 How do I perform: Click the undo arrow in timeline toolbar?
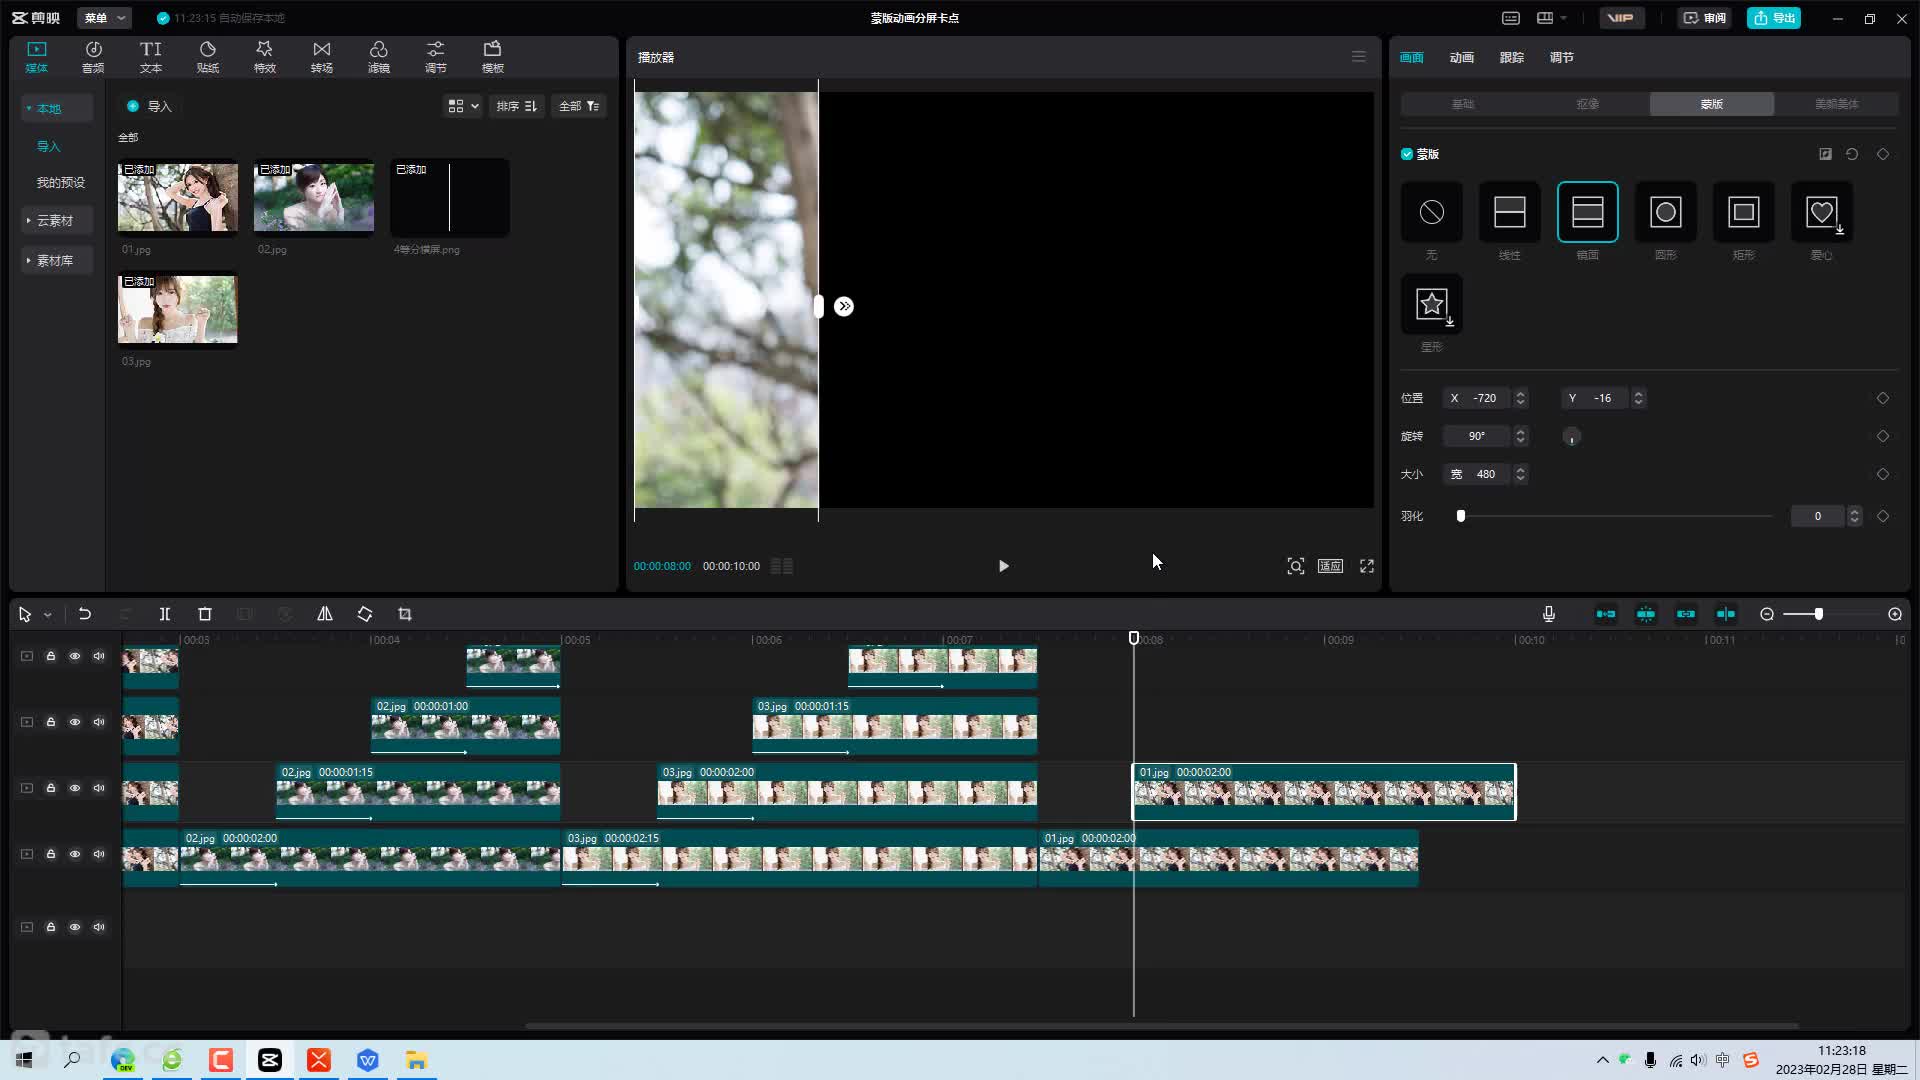(x=85, y=614)
